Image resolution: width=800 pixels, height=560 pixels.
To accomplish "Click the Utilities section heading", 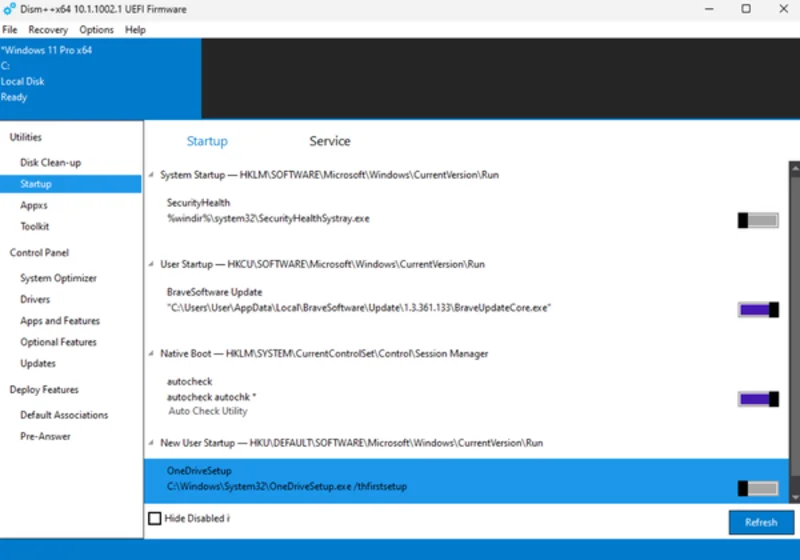I will point(26,137).
